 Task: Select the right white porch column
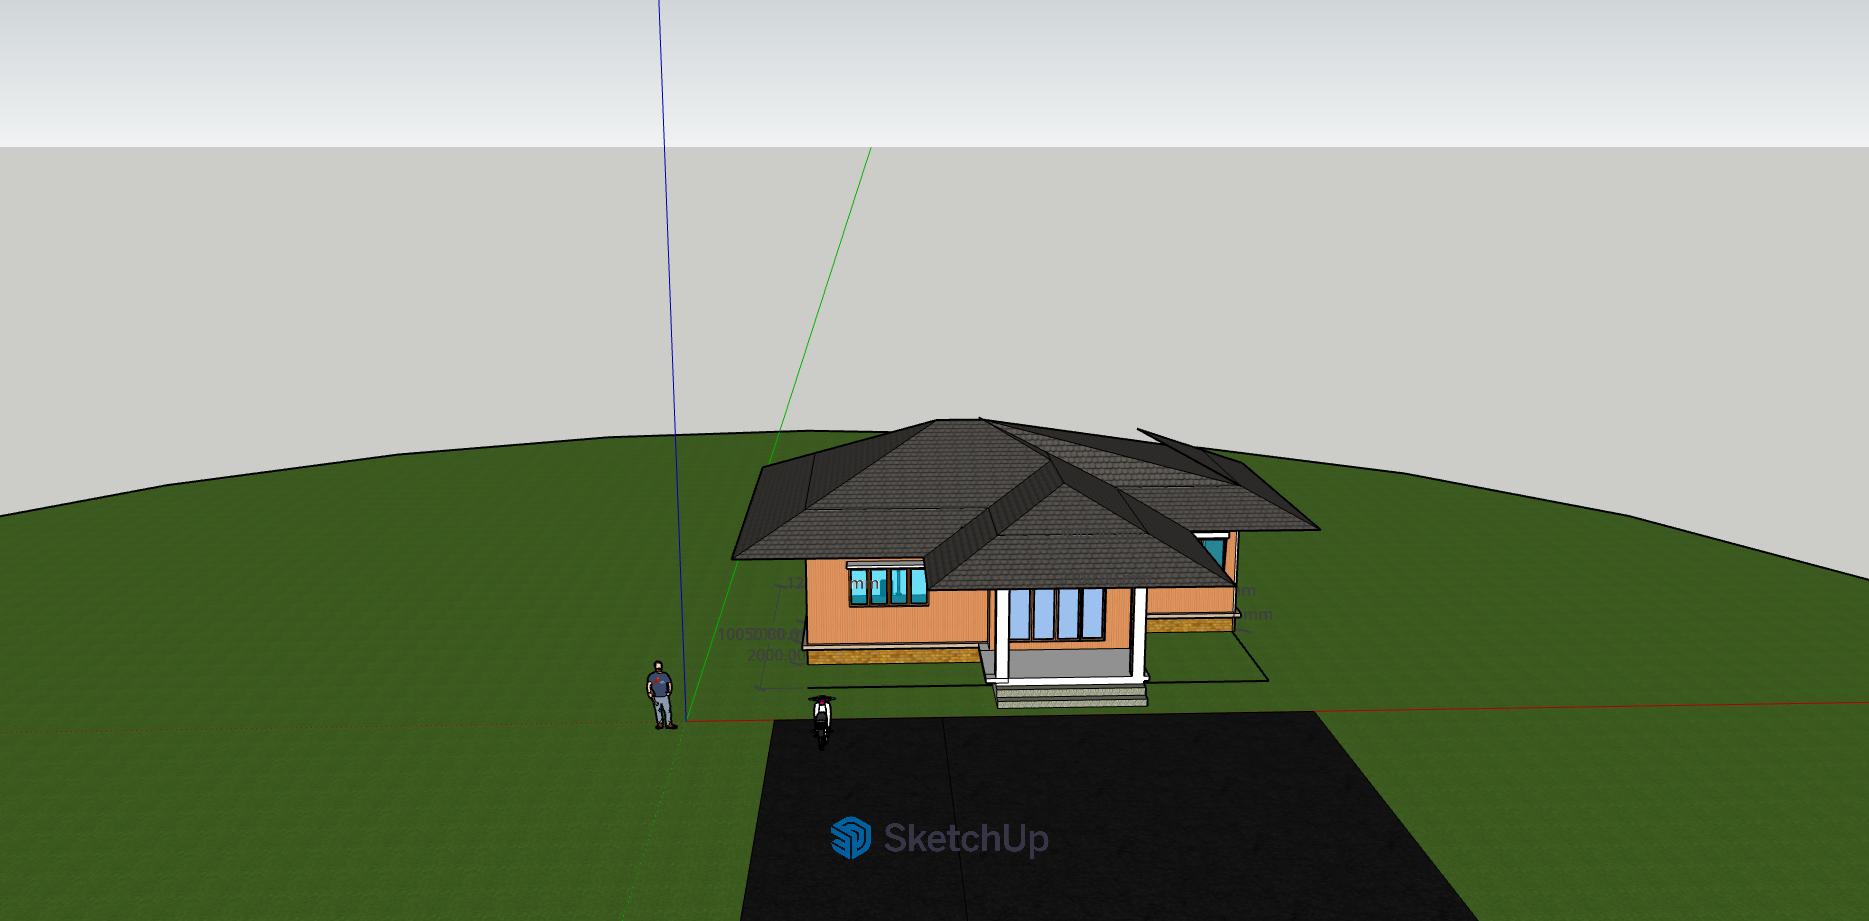(1139, 632)
